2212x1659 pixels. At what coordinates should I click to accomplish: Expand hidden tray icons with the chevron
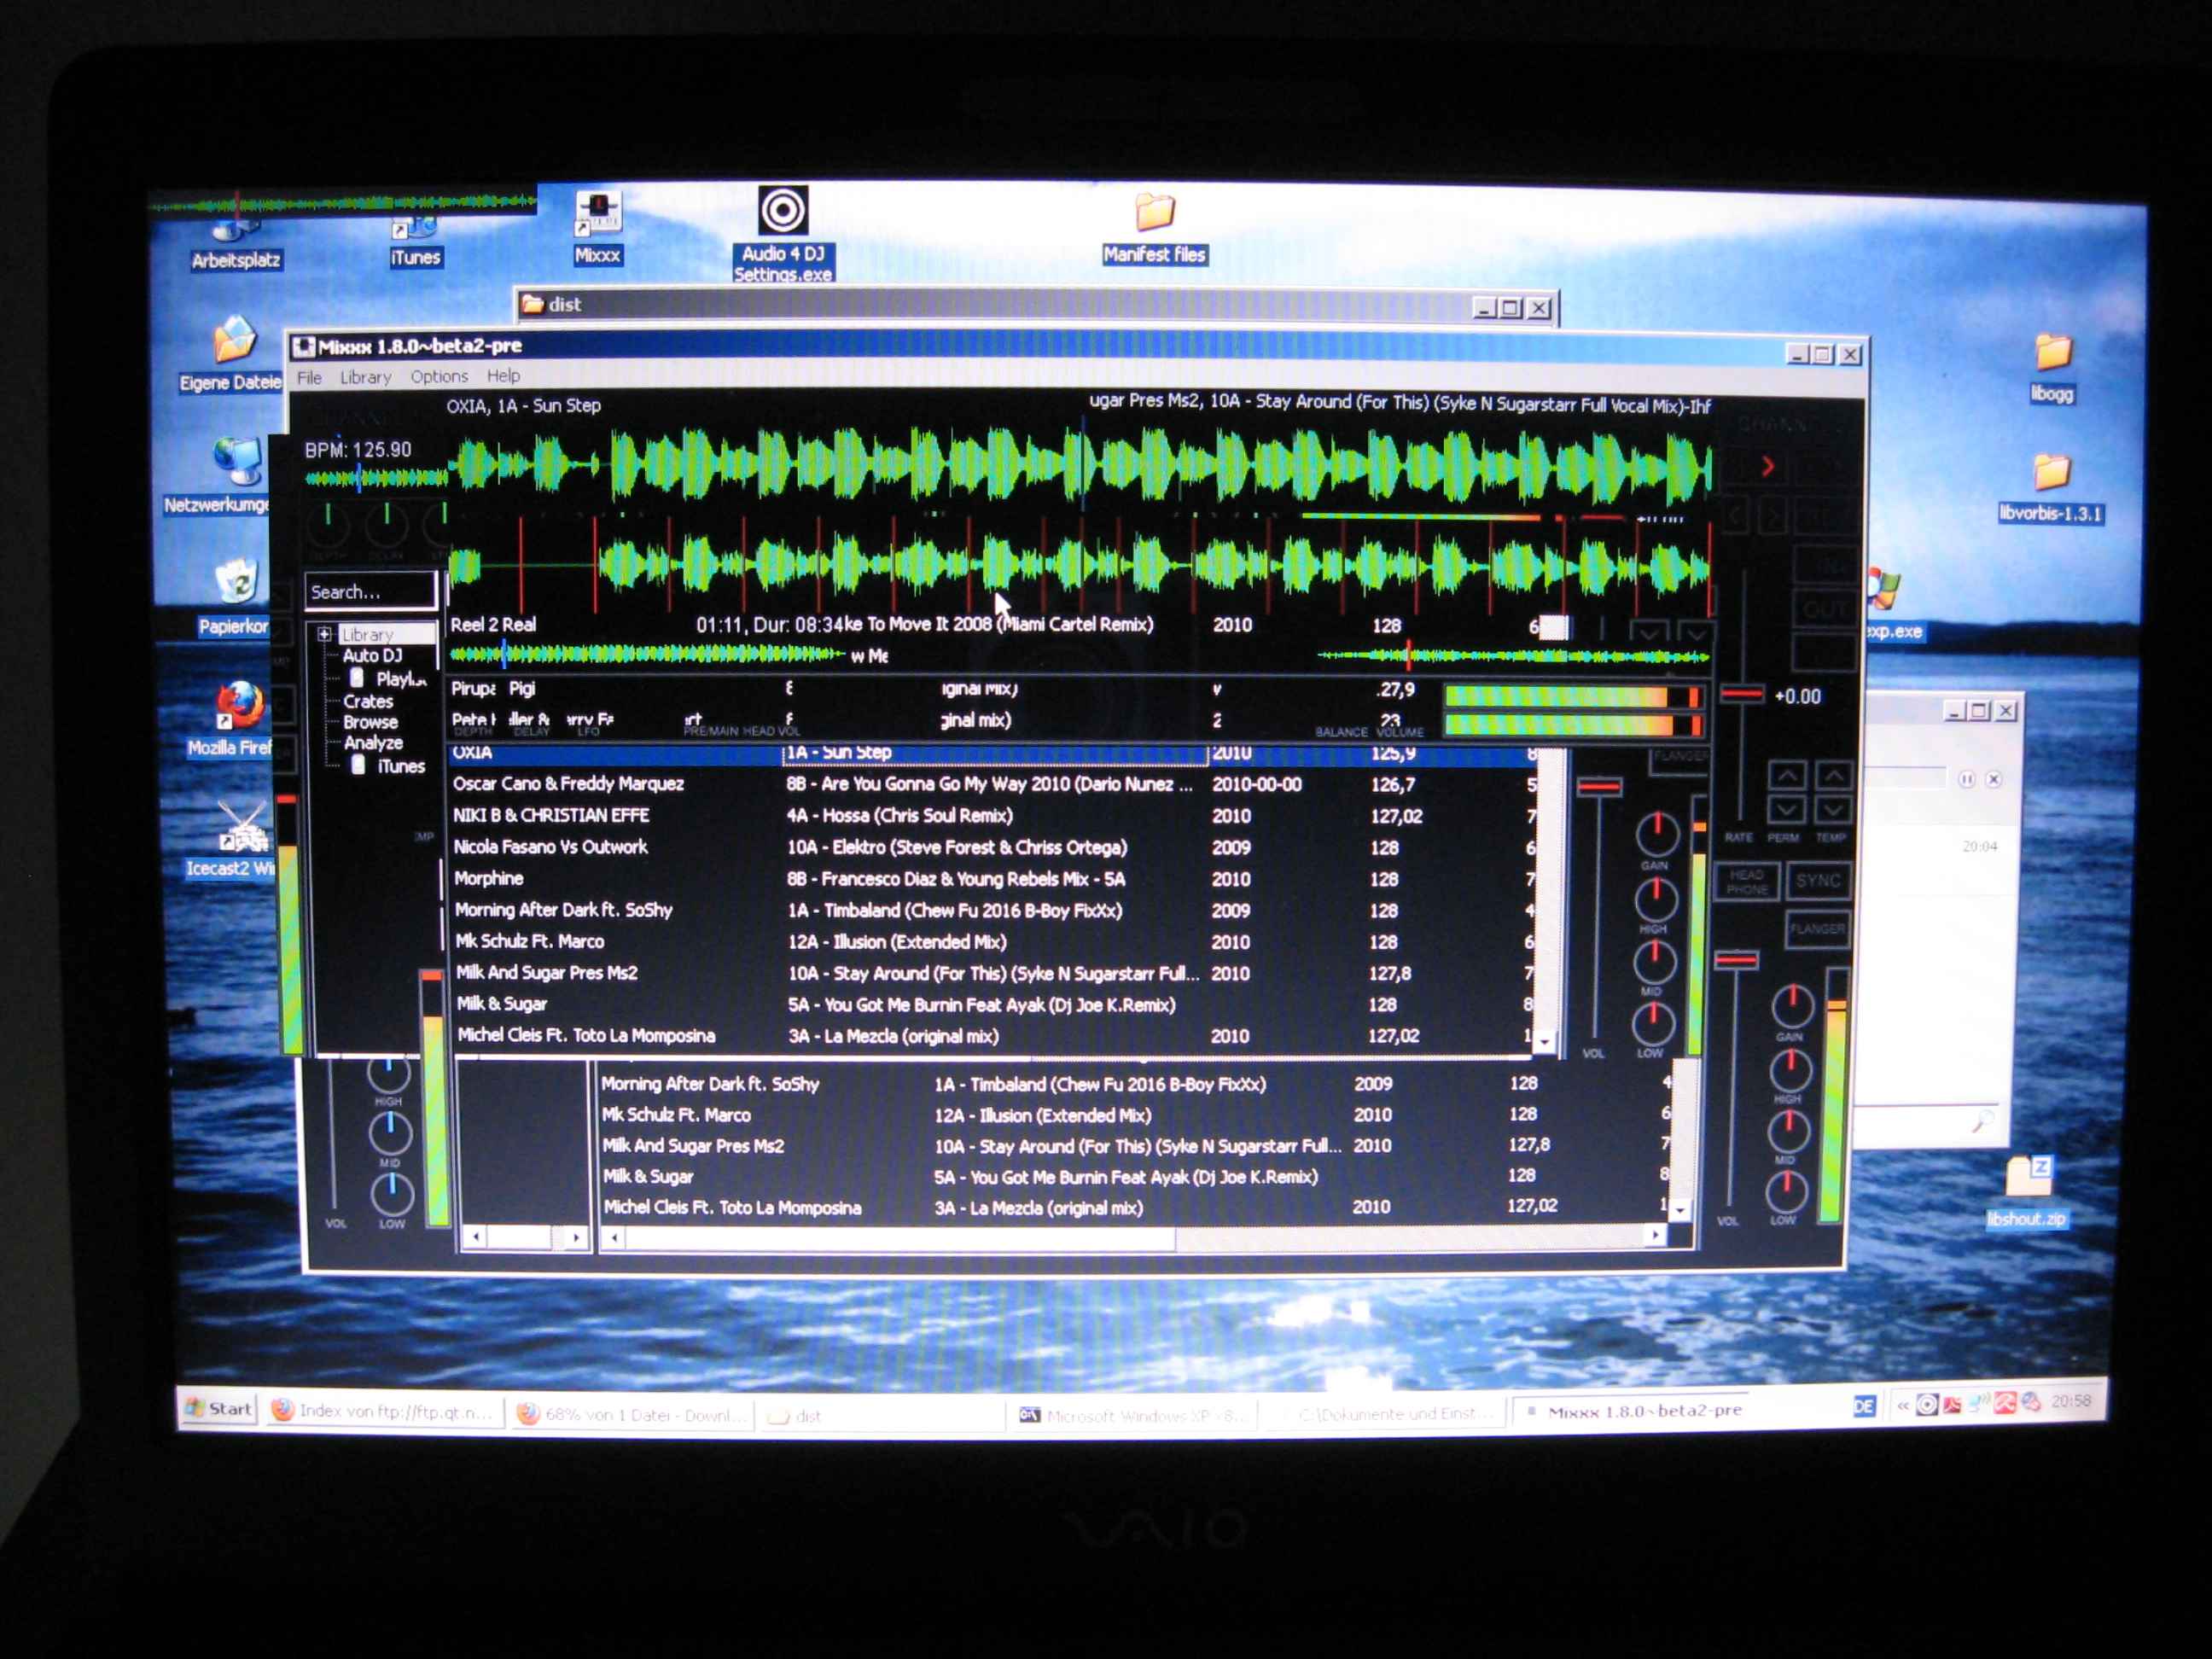point(1903,1405)
